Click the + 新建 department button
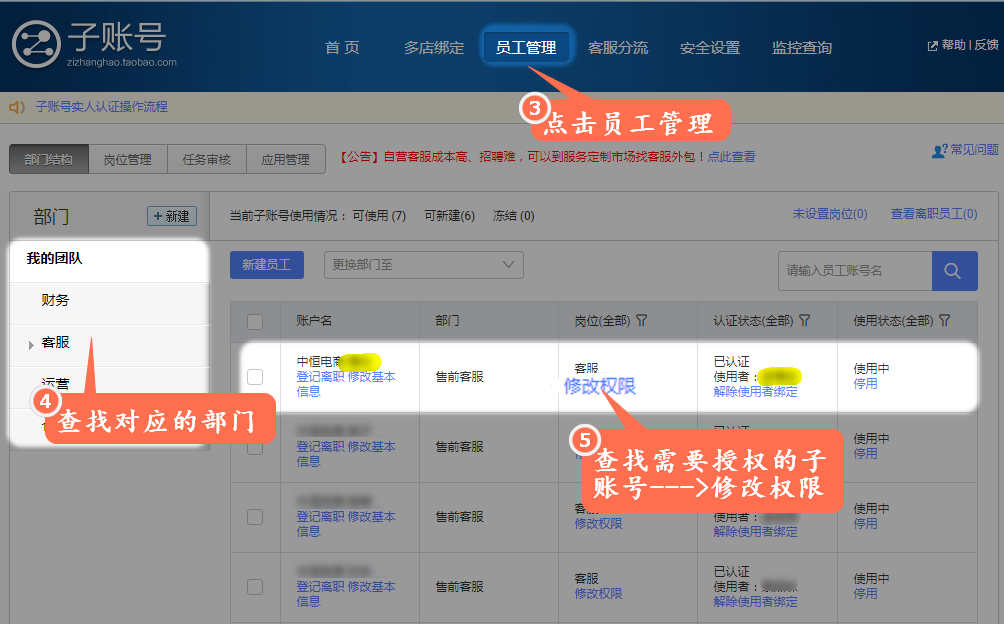Viewport: 1004px width, 624px height. point(171,216)
